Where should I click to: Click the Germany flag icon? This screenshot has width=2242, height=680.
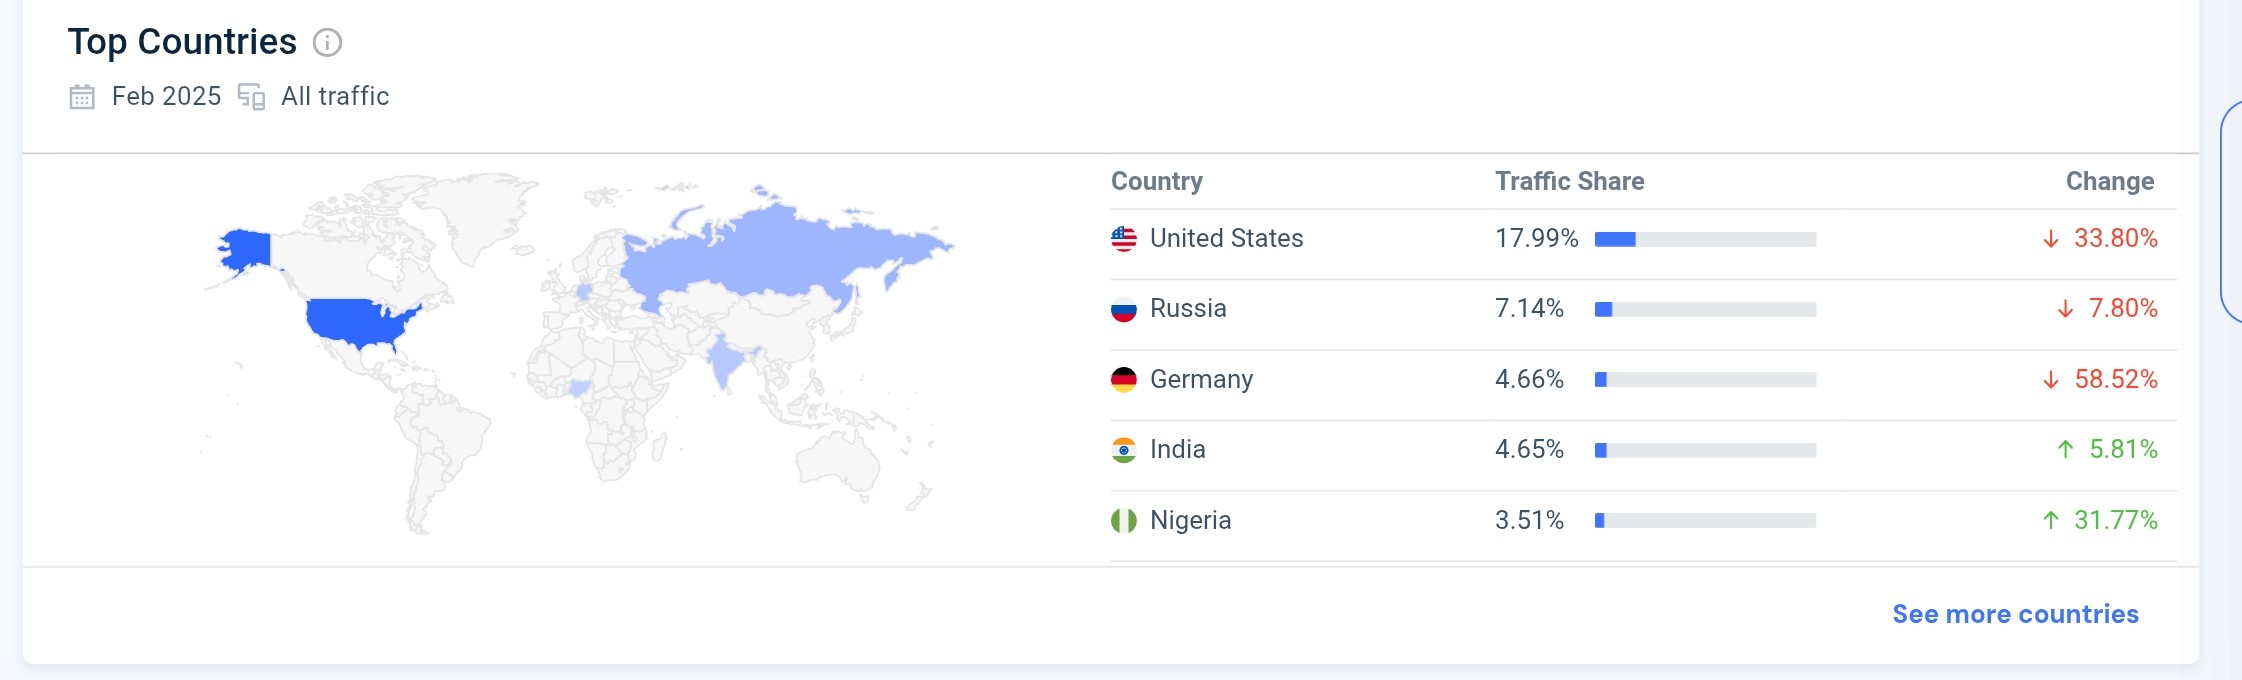click(x=1124, y=380)
